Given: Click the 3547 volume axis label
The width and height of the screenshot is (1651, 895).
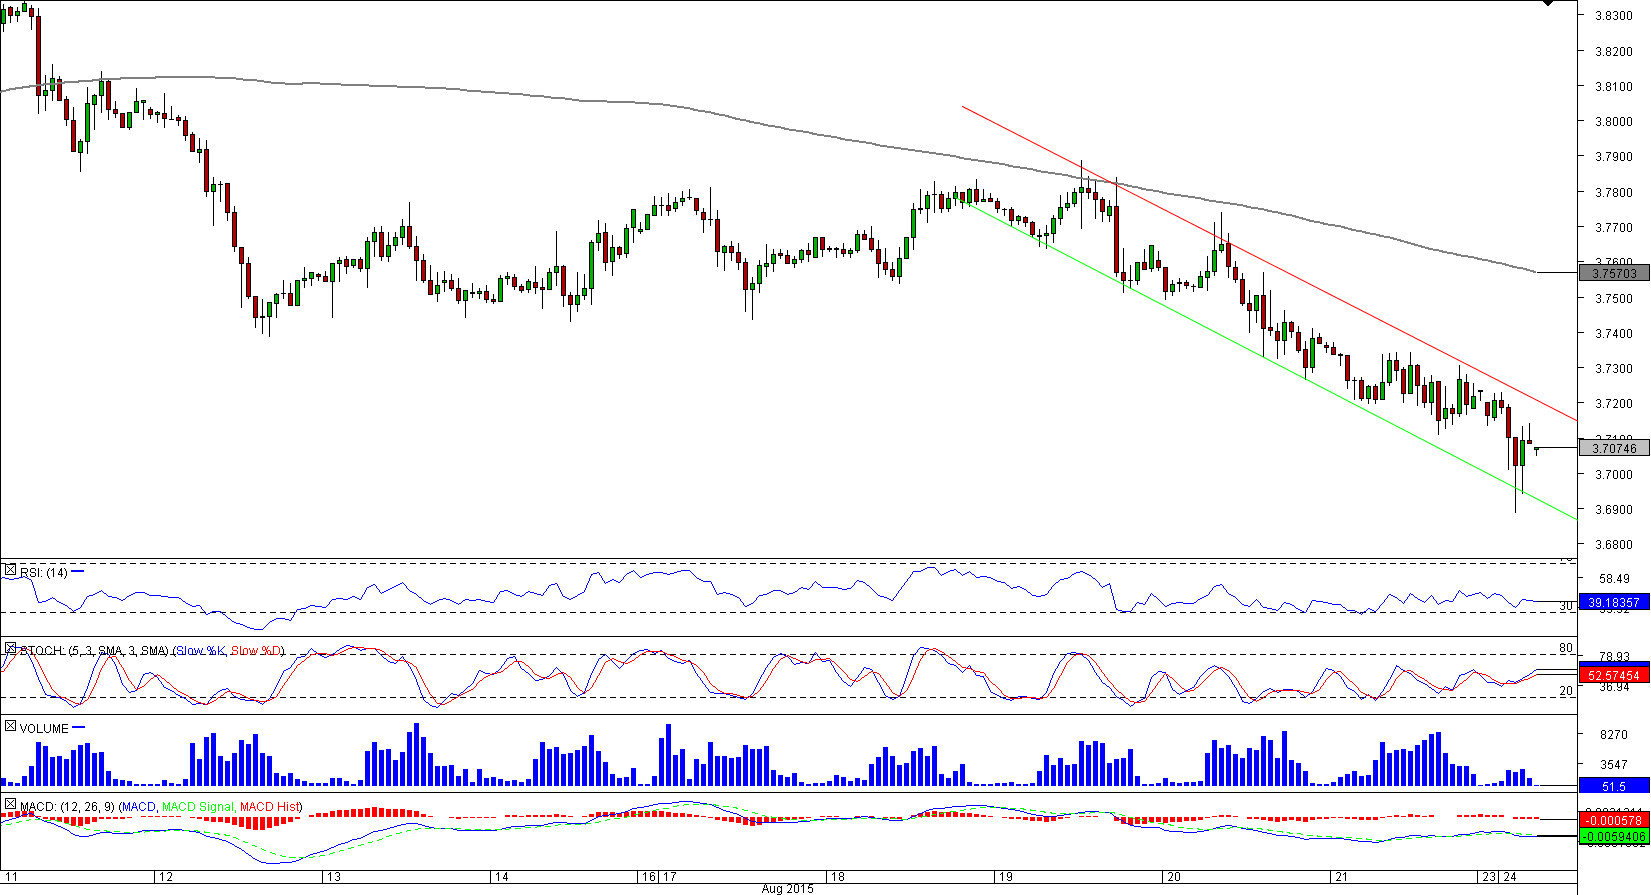Looking at the screenshot, I should pyautogui.click(x=1613, y=765).
